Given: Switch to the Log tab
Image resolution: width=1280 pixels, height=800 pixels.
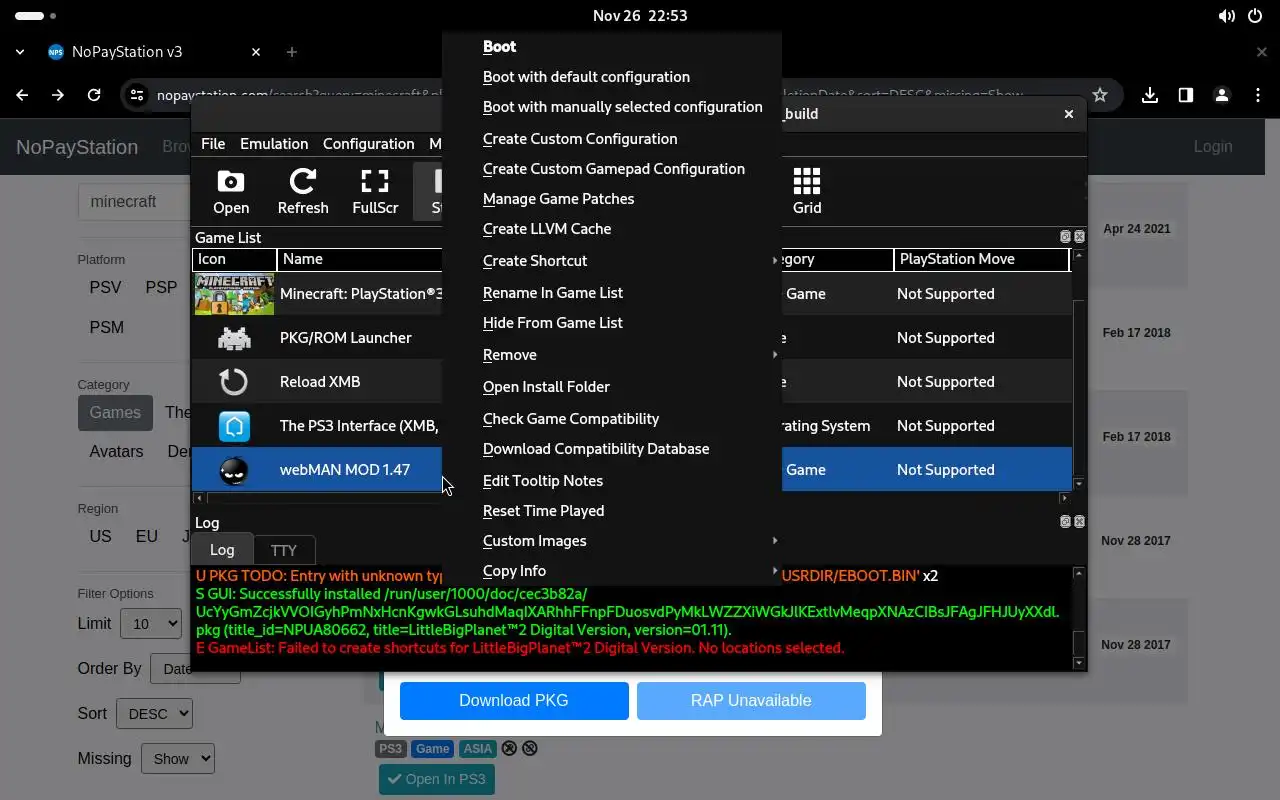Looking at the screenshot, I should click(222, 550).
